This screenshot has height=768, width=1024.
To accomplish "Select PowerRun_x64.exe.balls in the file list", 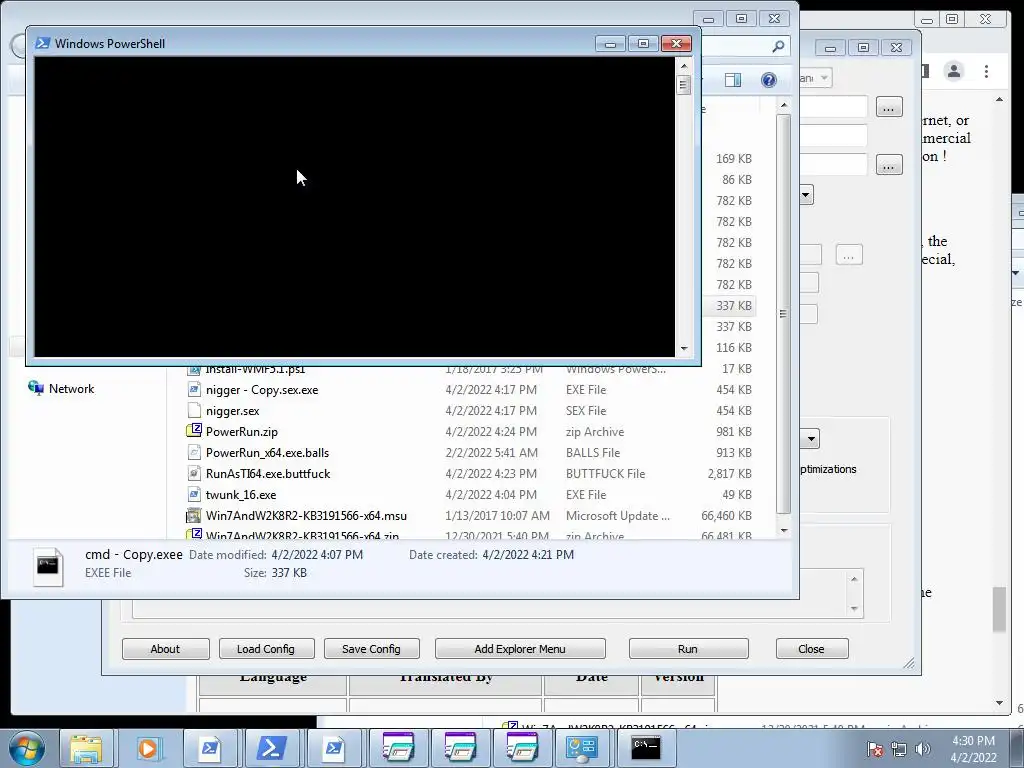I will 267,453.
